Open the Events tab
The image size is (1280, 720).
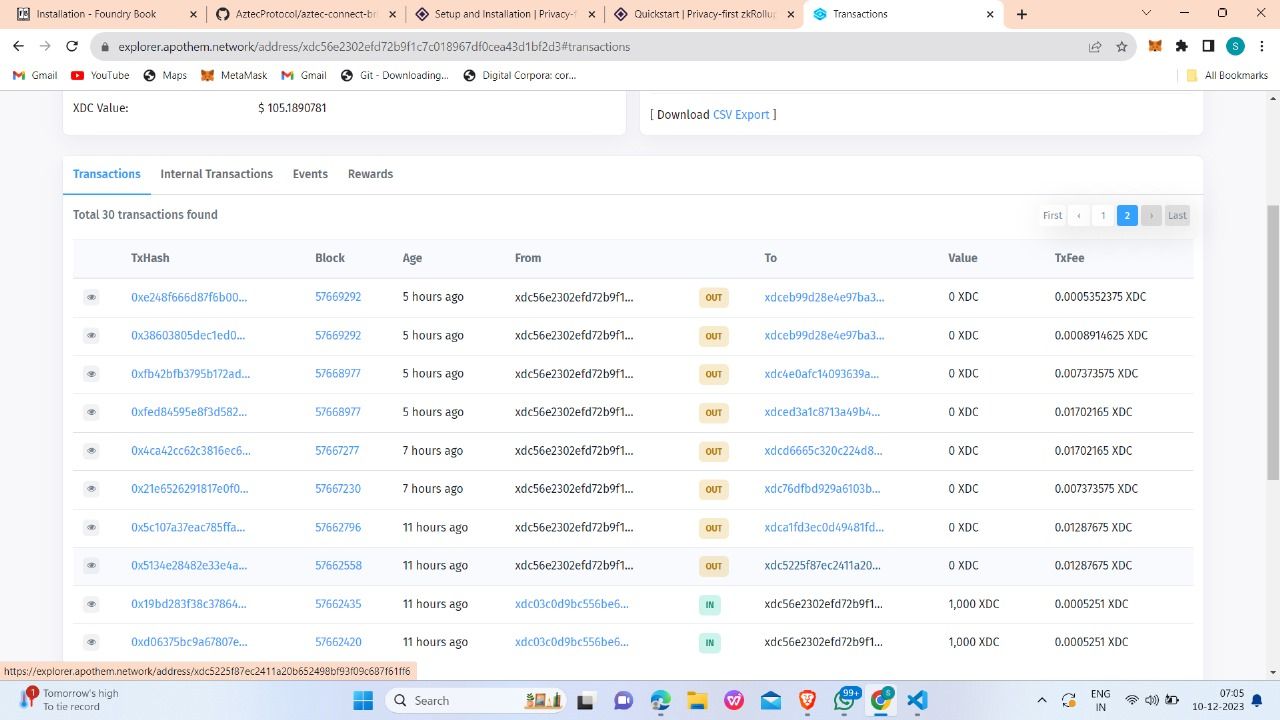tap(310, 174)
